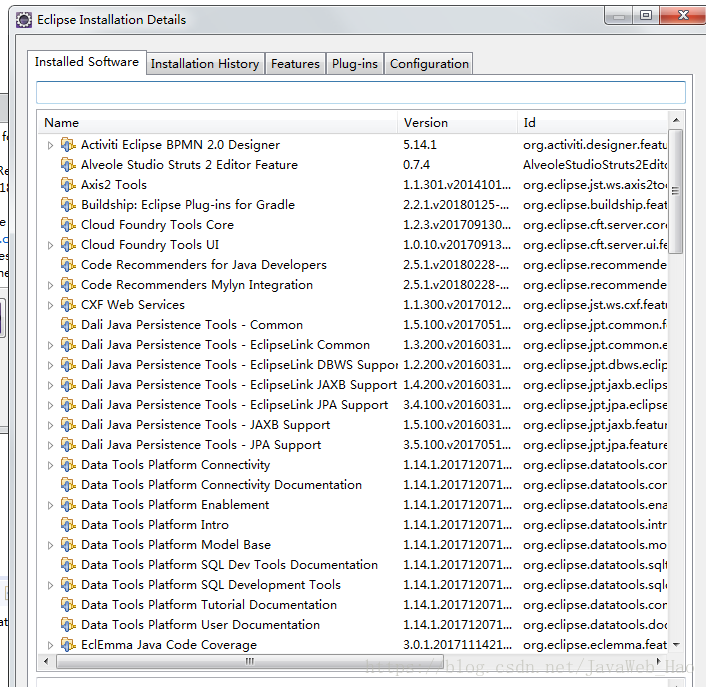Click the Eclipse logo in the title bar

click(x=24, y=20)
